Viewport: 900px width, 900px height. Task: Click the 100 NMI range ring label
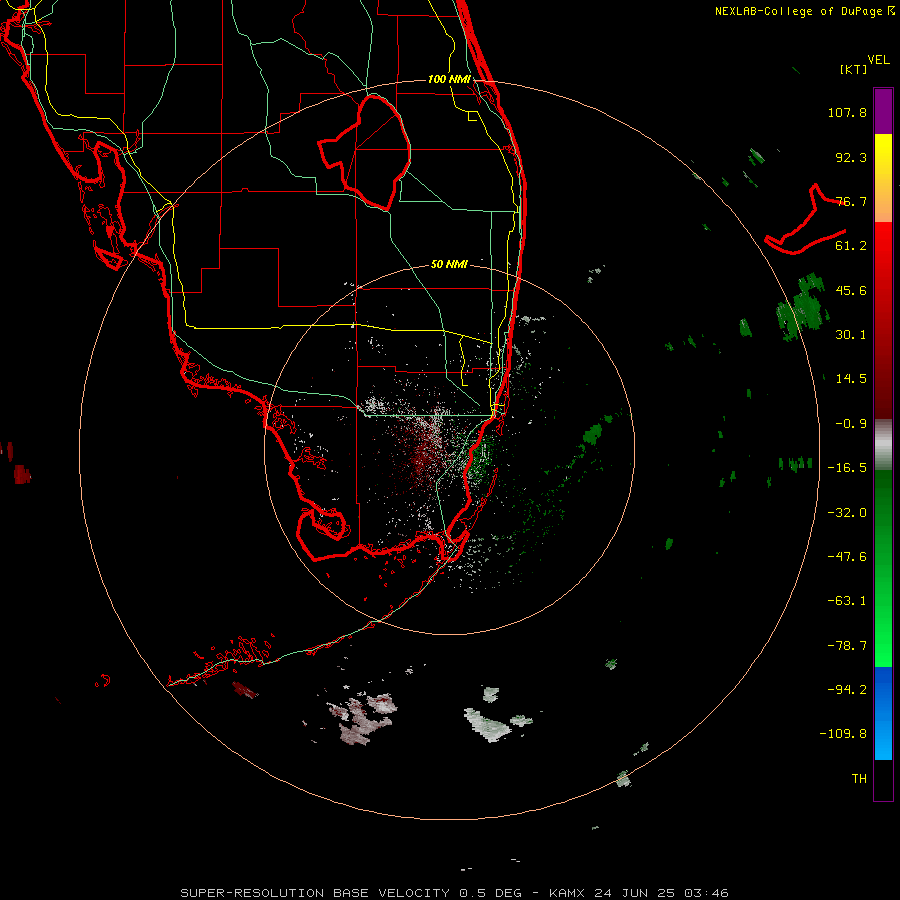point(449,79)
